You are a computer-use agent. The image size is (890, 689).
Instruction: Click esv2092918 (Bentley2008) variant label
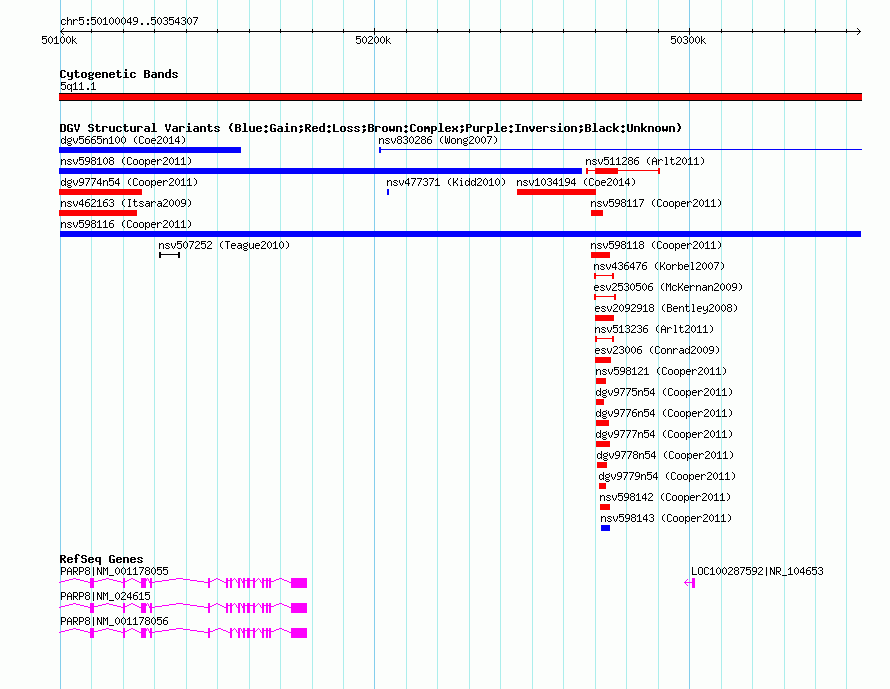666,308
